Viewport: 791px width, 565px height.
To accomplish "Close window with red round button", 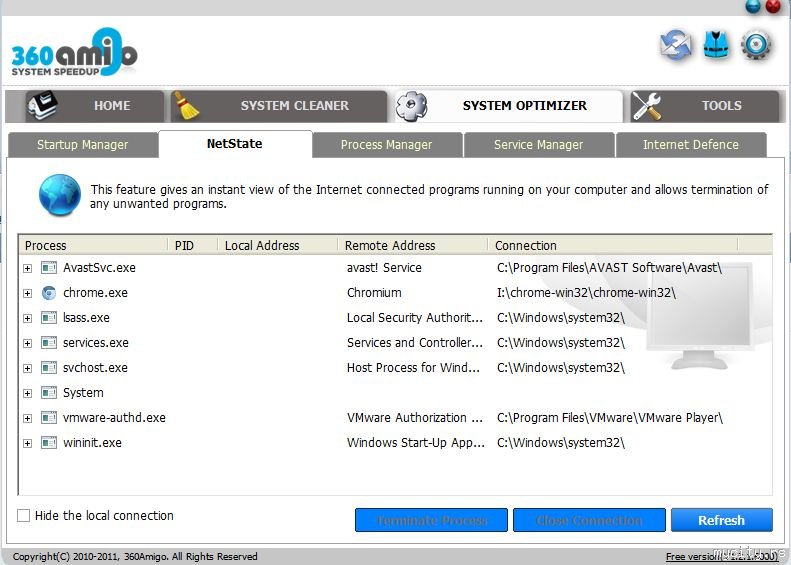I will pyautogui.click(x=773, y=6).
